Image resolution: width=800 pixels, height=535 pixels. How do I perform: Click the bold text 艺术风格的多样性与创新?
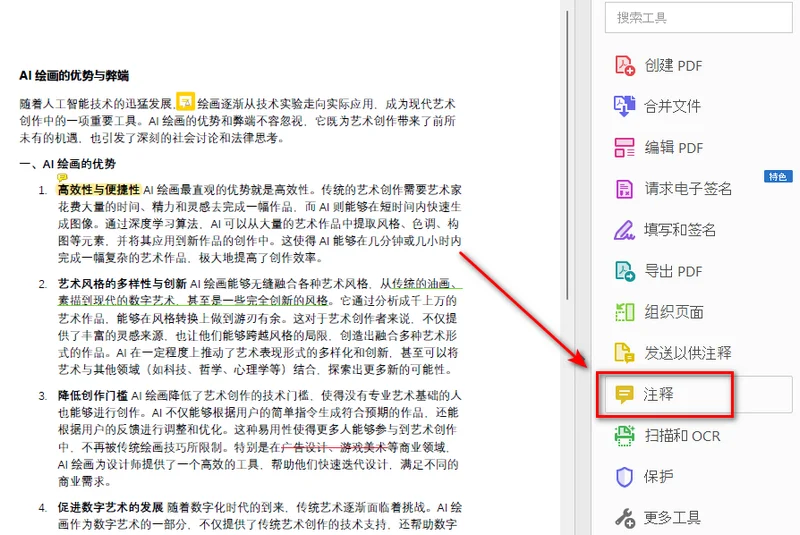(122, 284)
